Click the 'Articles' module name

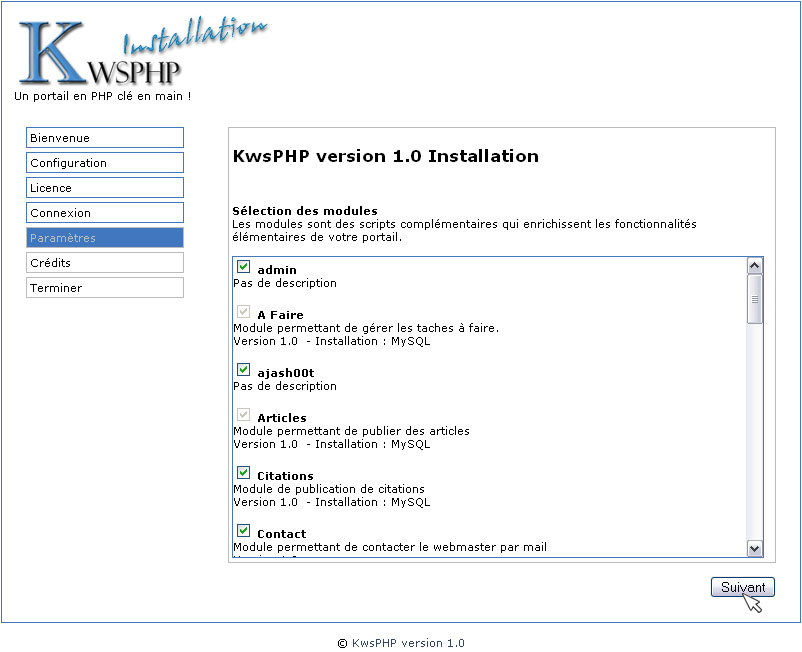[282, 418]
